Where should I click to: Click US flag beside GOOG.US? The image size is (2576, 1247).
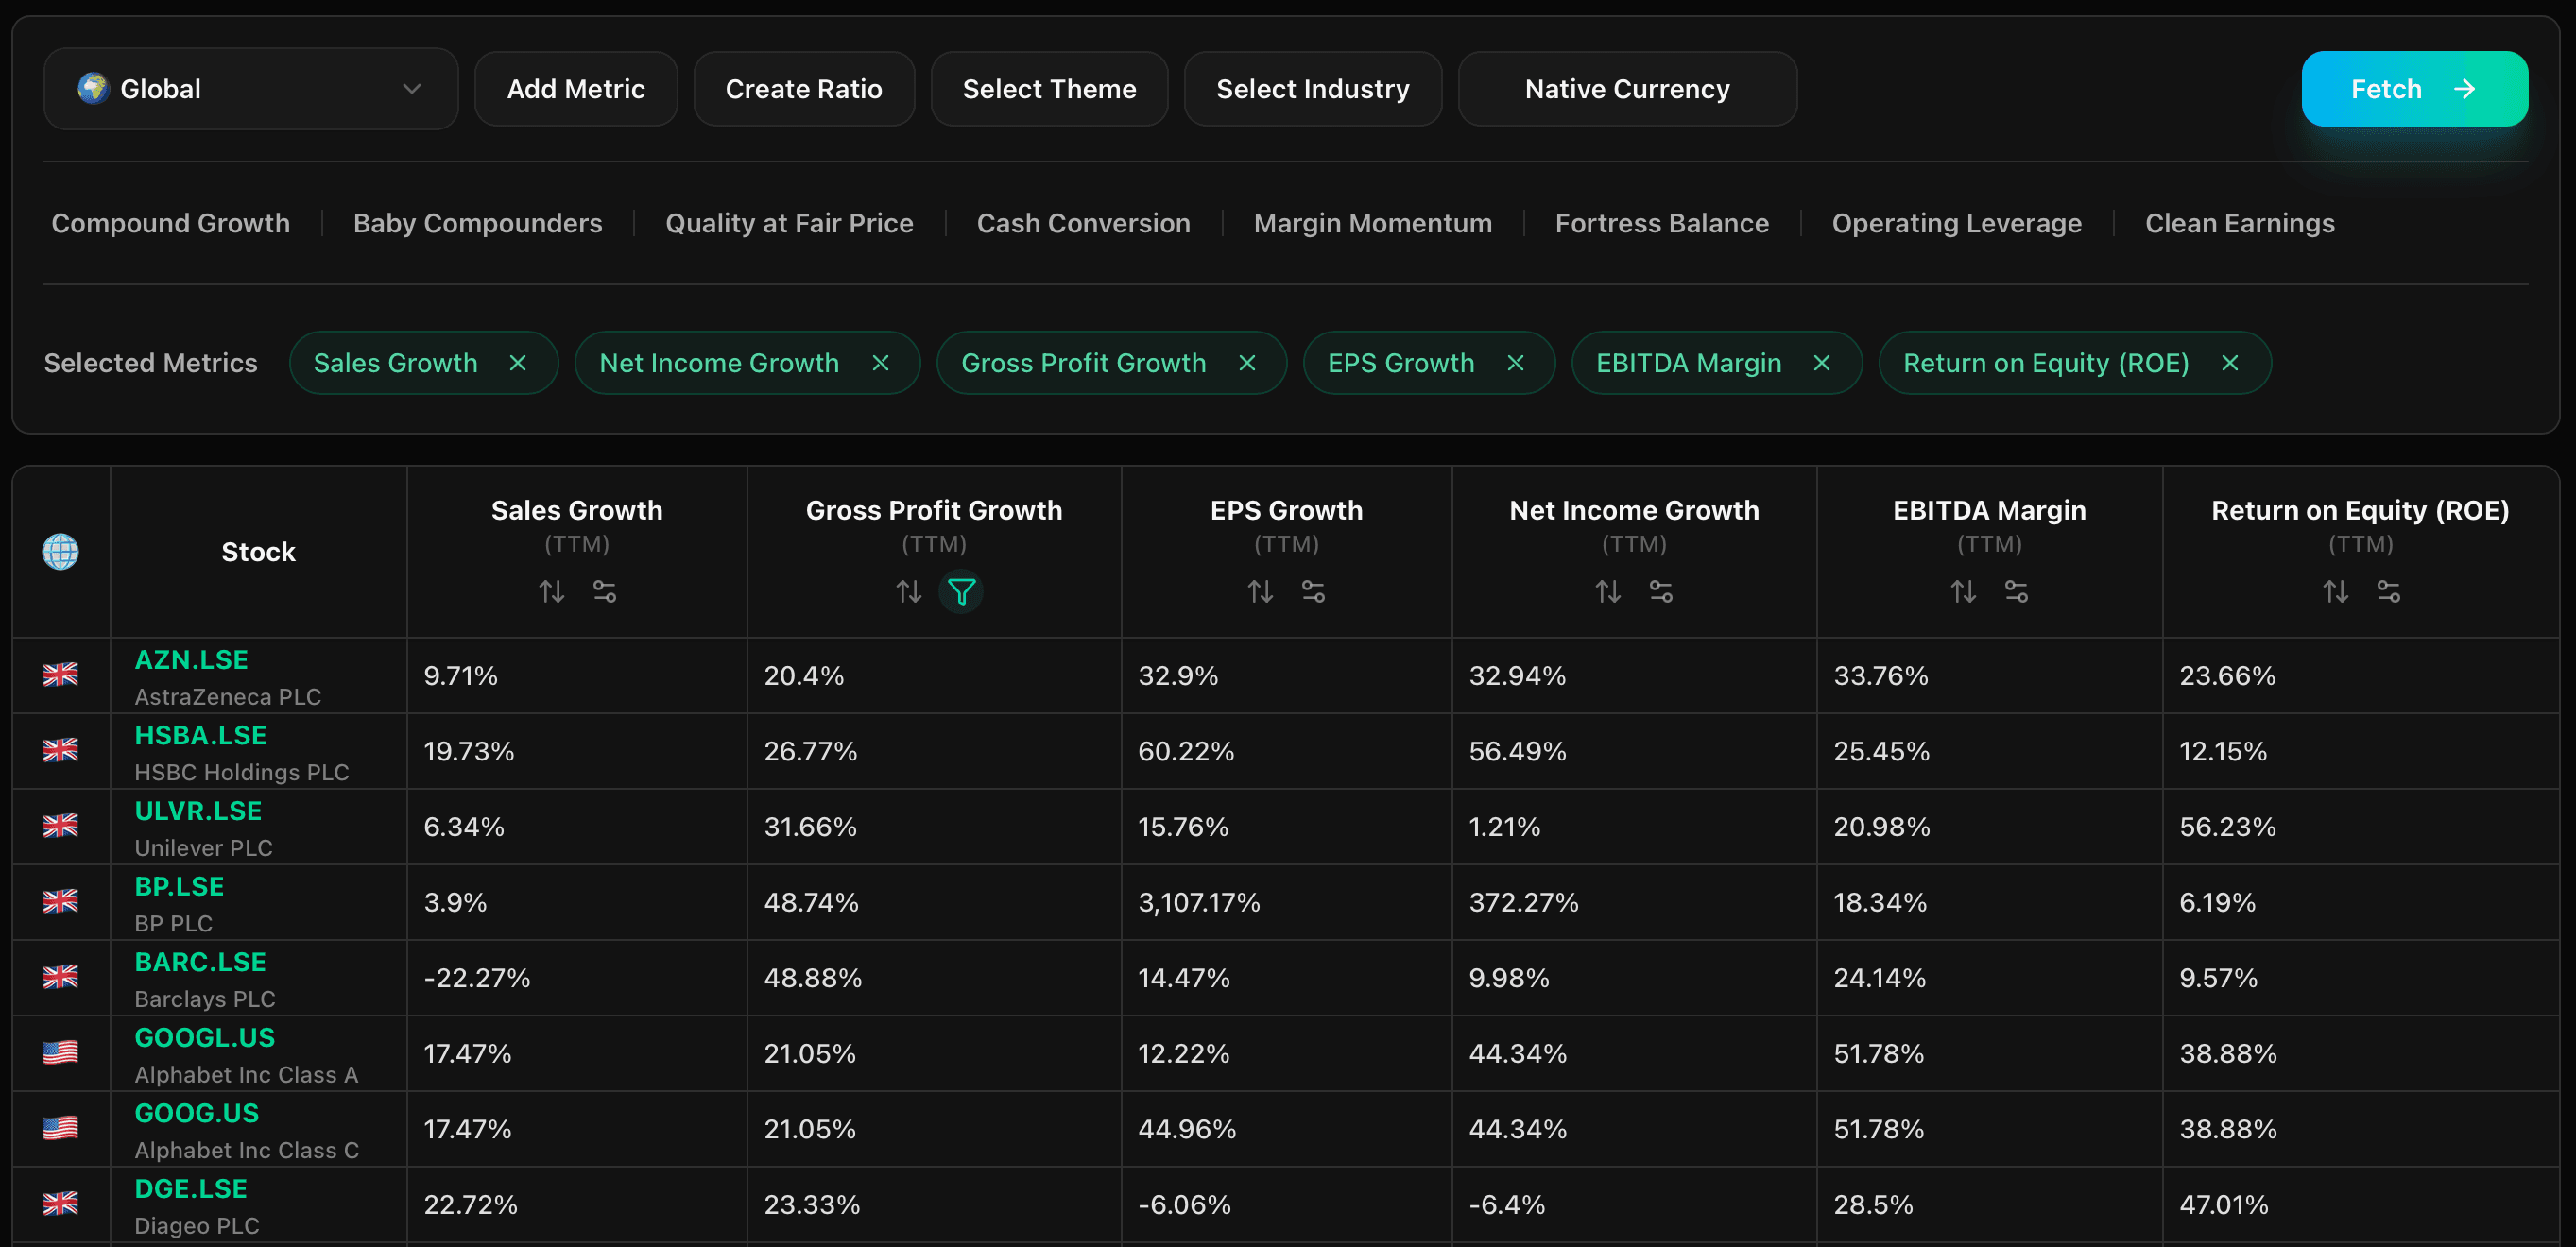point(60,1128)
